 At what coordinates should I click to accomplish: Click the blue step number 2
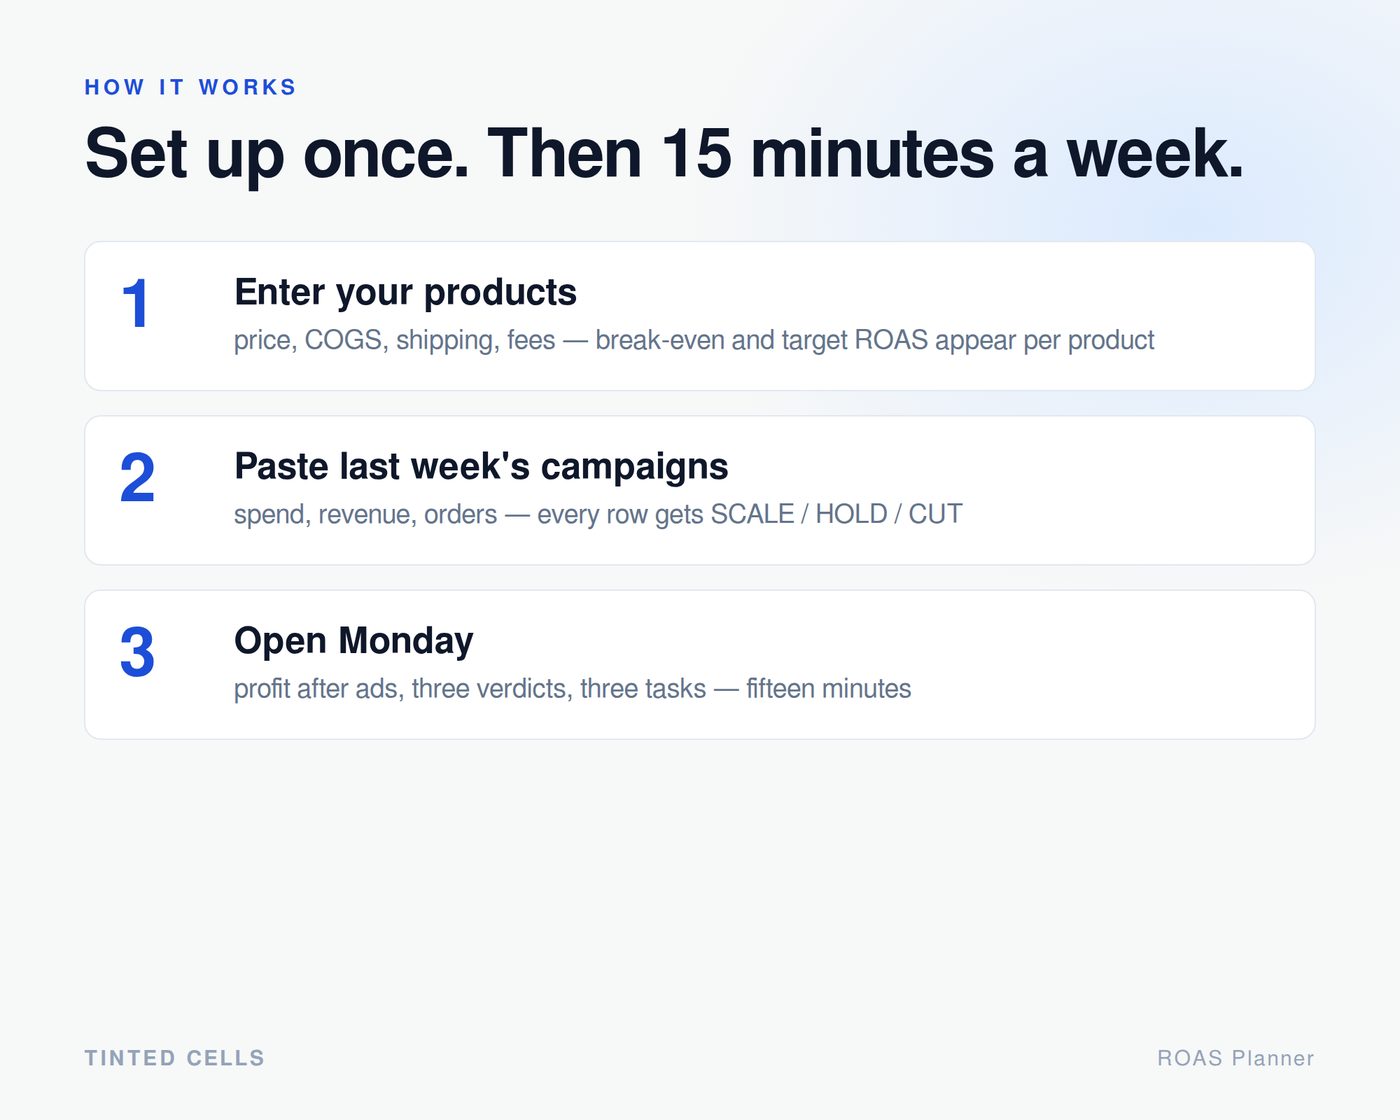tap(137, 478)
